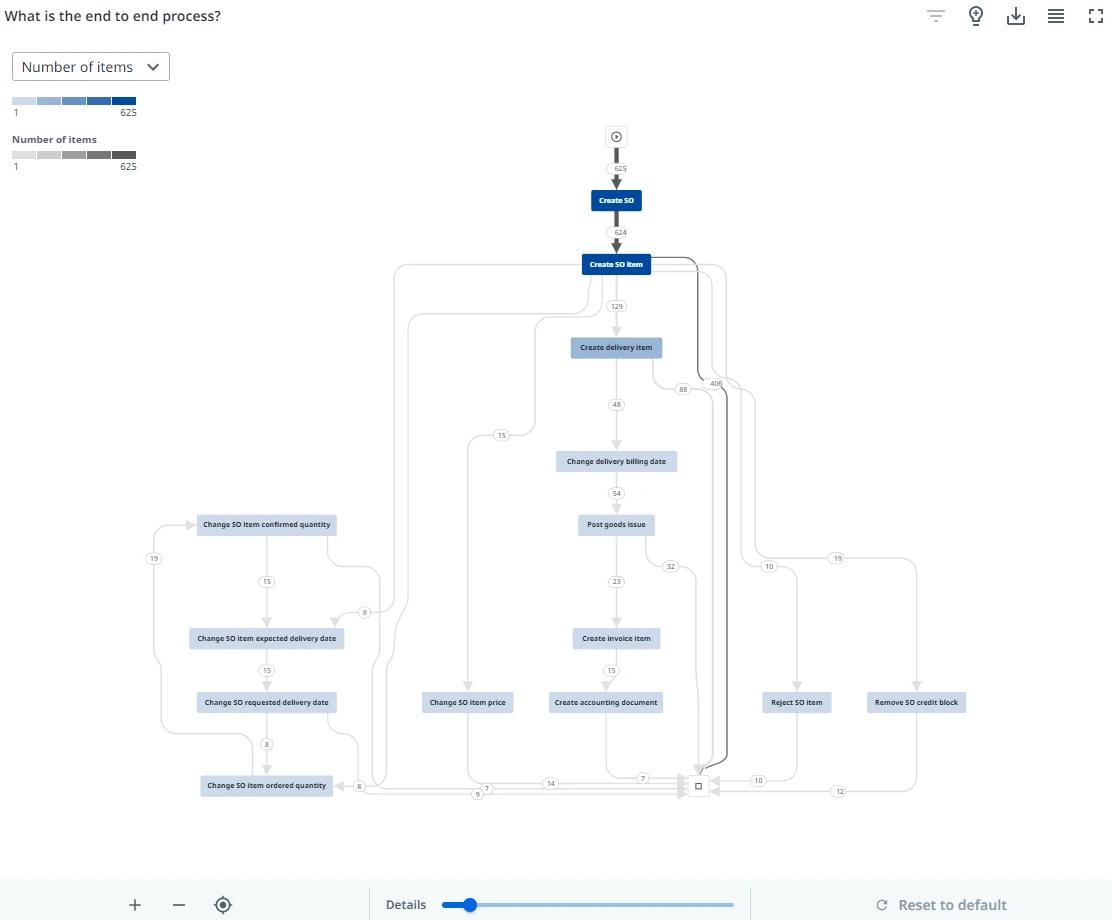The height and width of the screenshot is (920, 1112).
Task: Zoom out with the minus icon
Action: [179, 904]
